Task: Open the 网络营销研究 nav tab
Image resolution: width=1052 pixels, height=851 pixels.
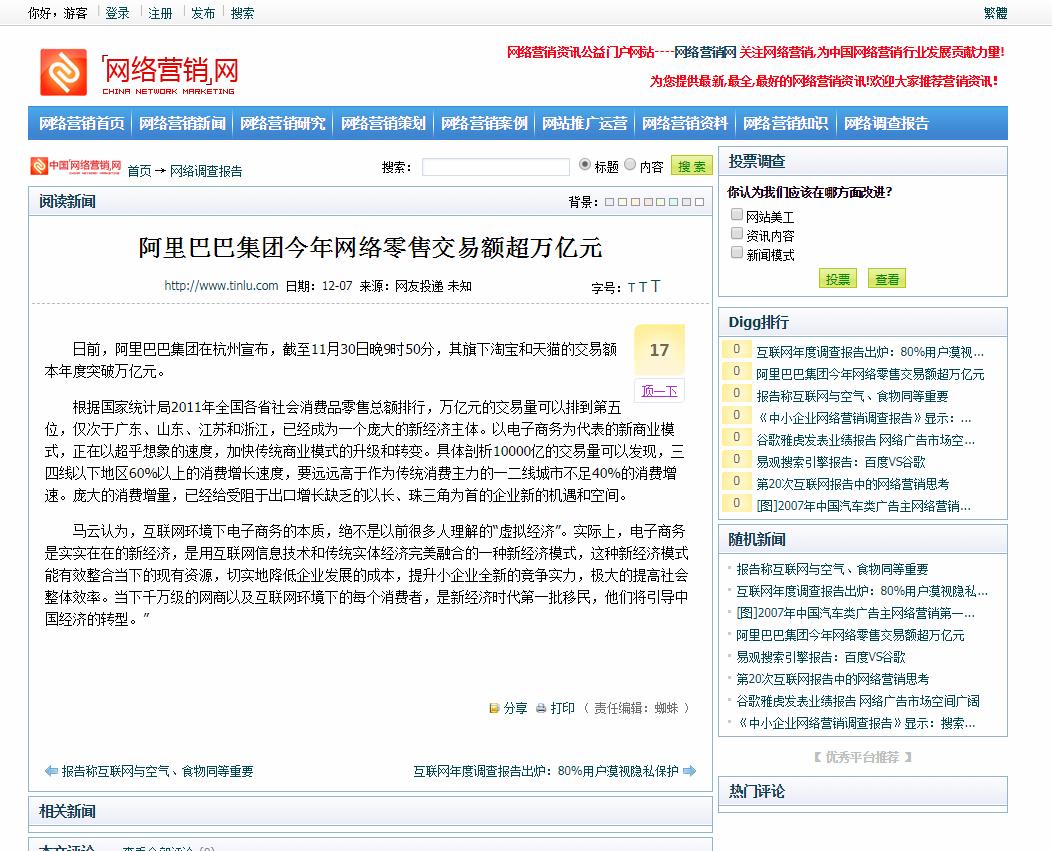Action: (x=283, y=123)
